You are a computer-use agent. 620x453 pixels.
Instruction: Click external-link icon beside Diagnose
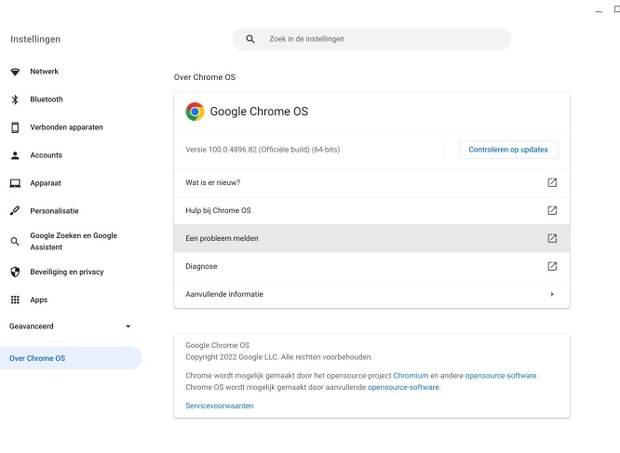click(552, 266)
